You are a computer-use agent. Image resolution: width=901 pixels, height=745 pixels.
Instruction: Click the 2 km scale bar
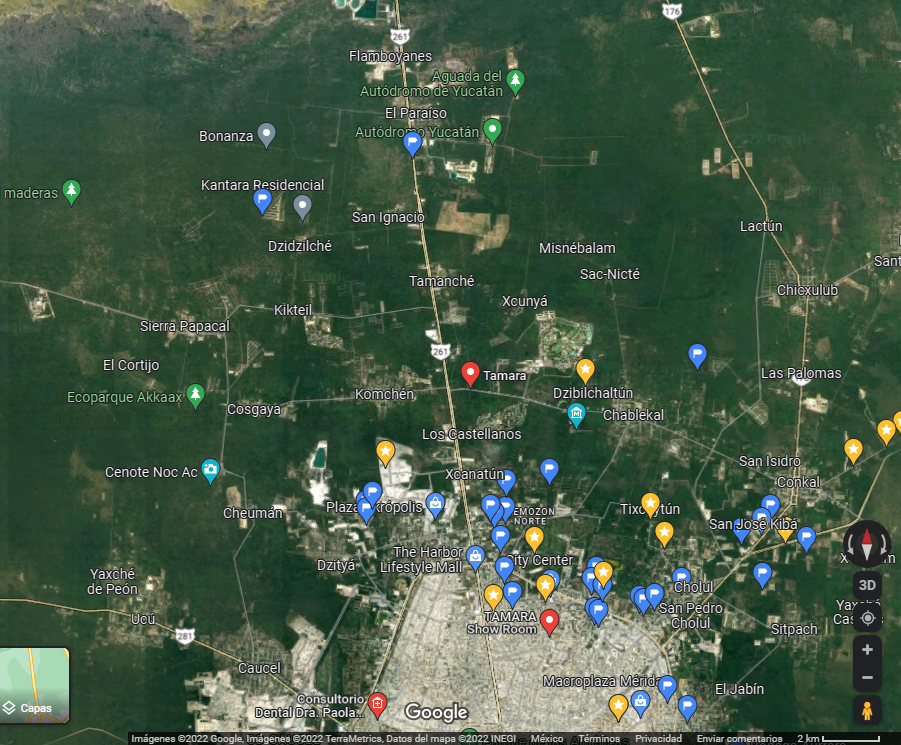(x=838, y=738)
